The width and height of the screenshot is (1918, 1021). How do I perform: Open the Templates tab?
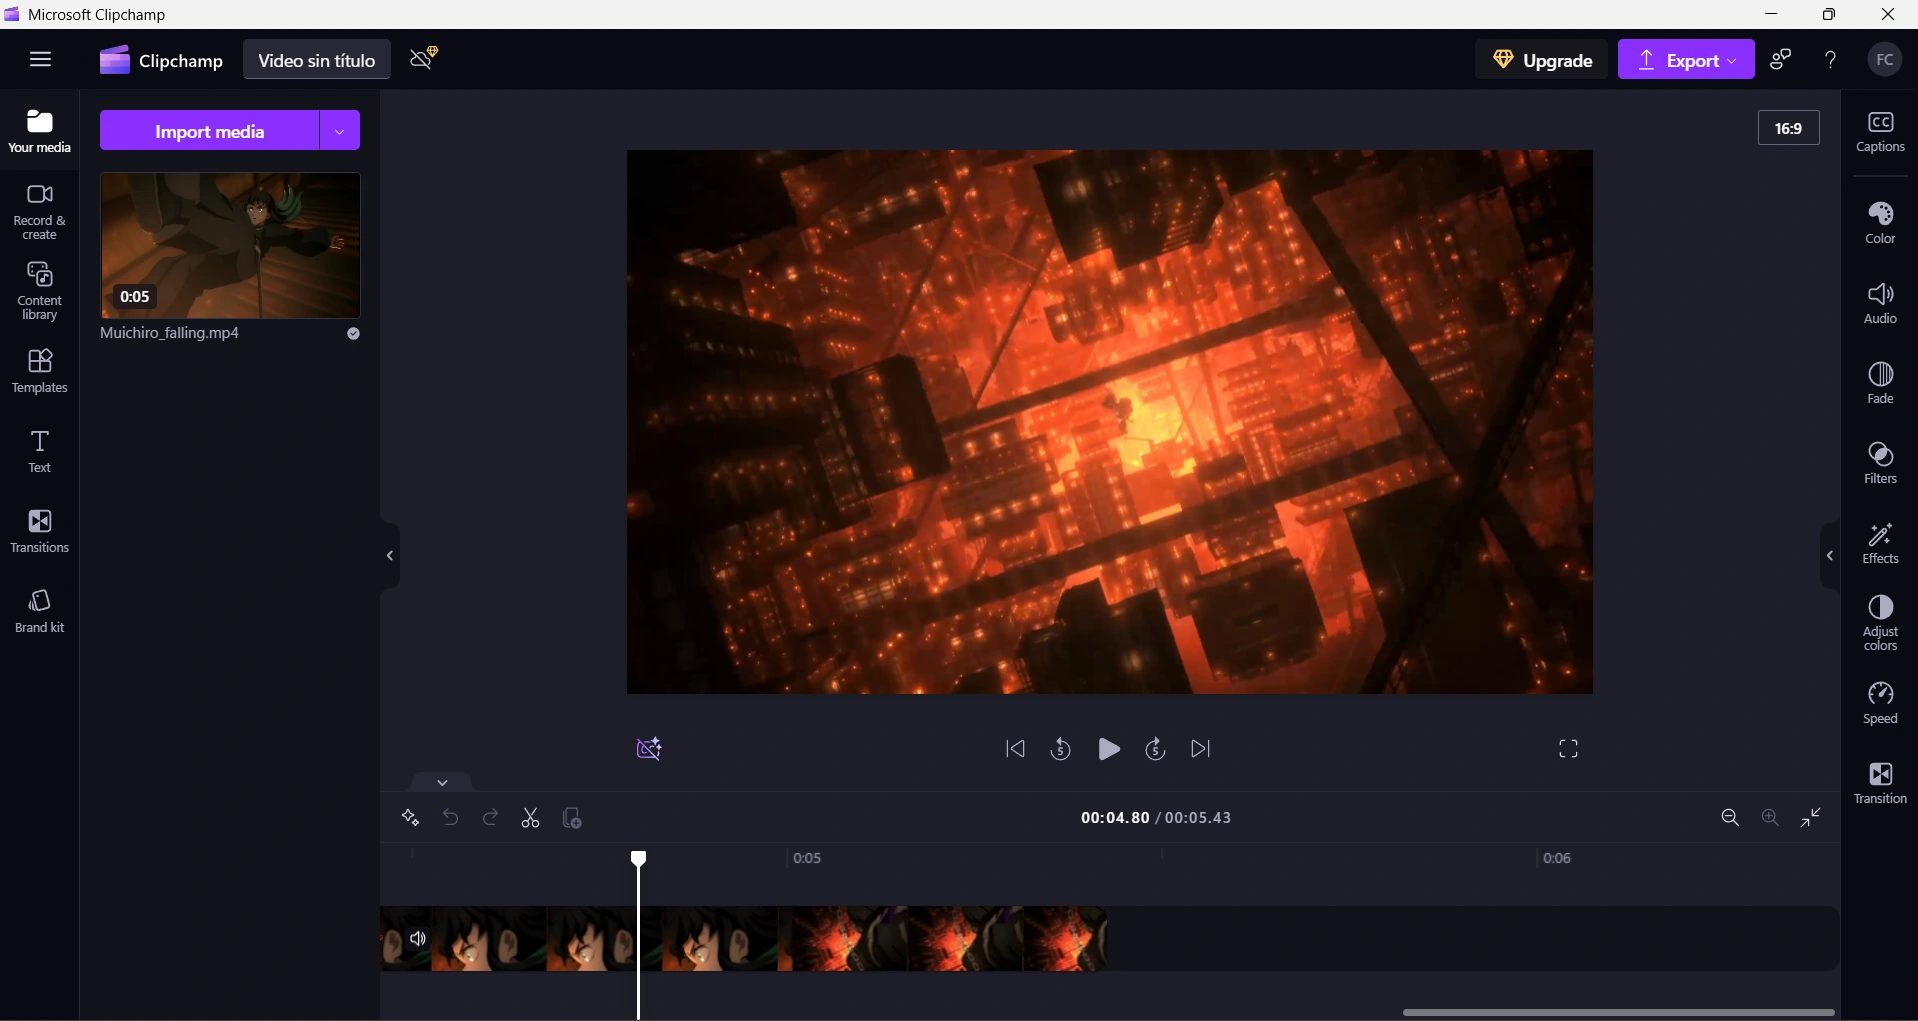(40, 371)
